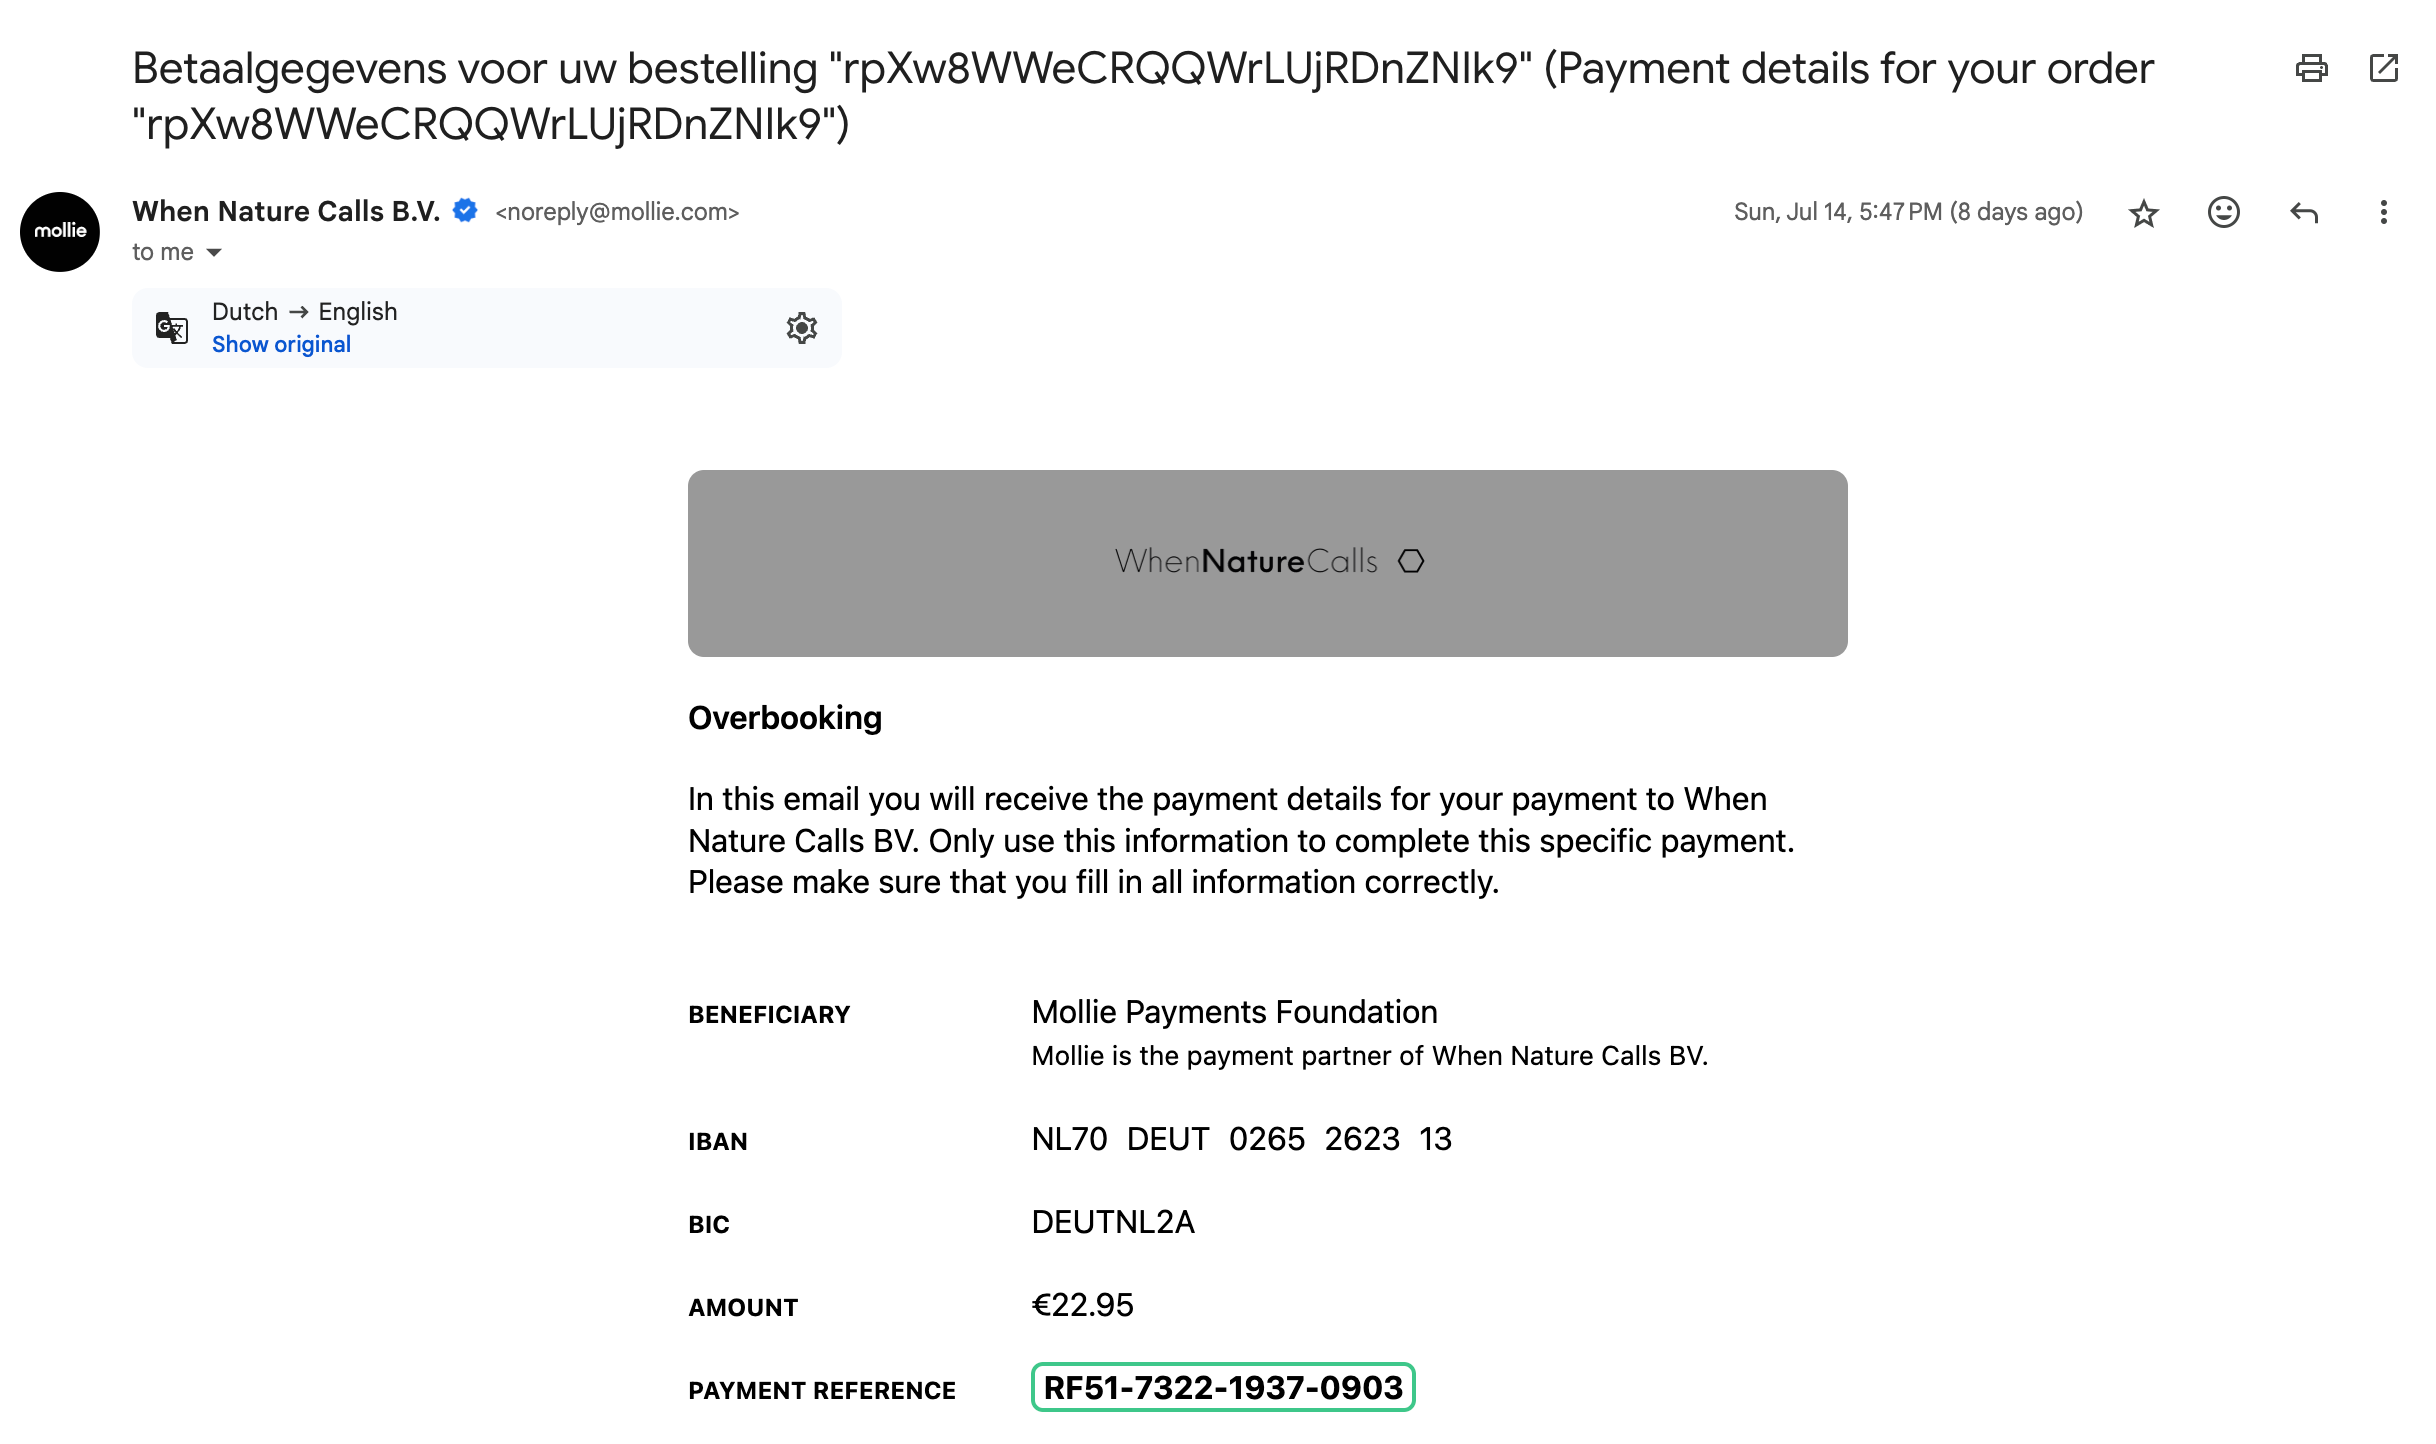The height and width of the screenshot is (1444, 2436).
Task: Star this email from When Nature Calls
Action: tap(2143, 213)
